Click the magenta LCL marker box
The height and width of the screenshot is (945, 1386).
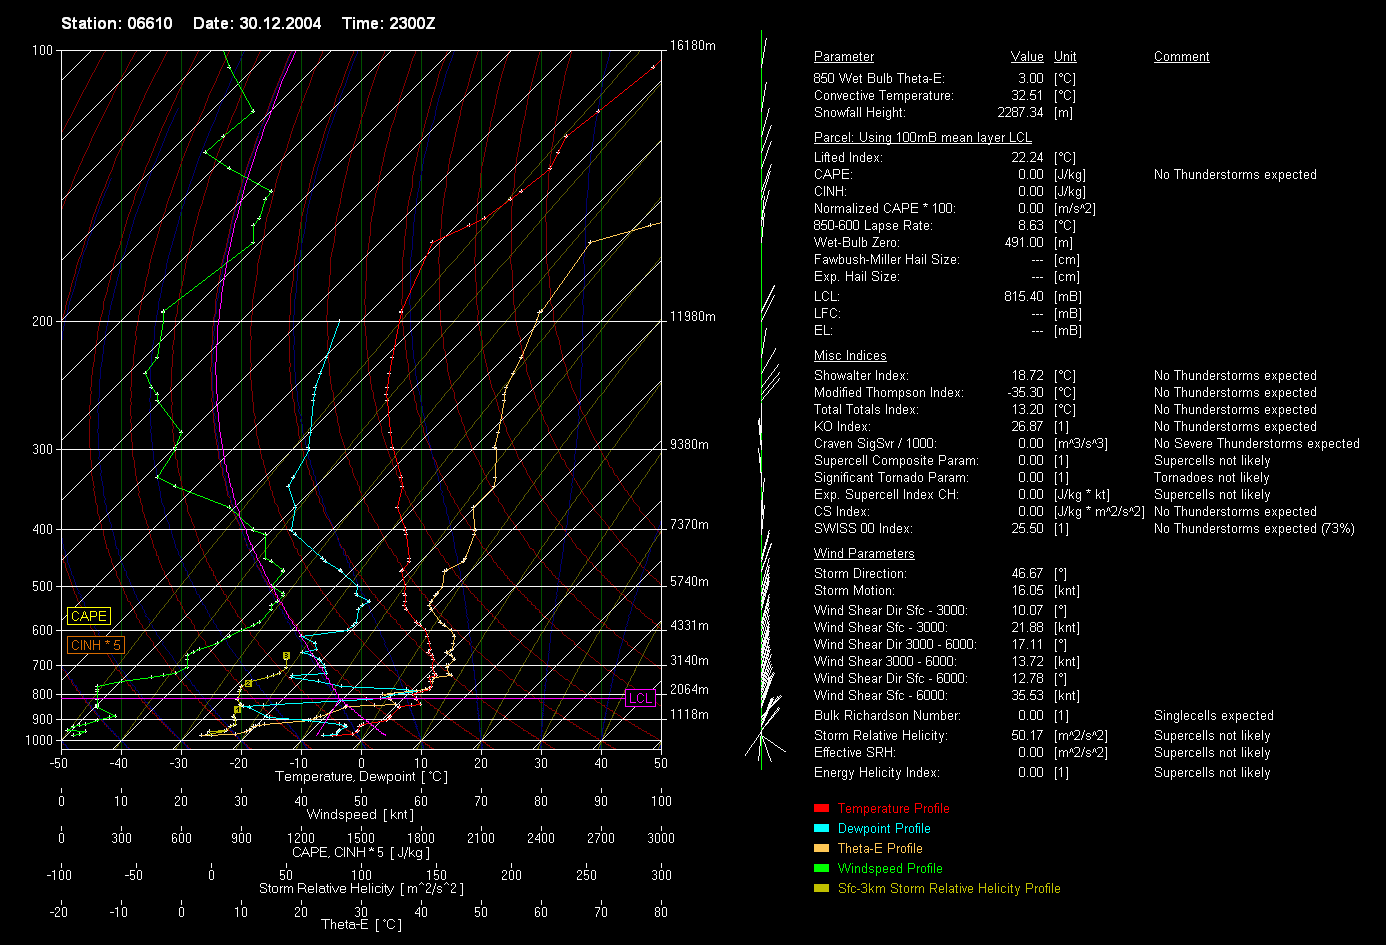(x=640, y=698)
